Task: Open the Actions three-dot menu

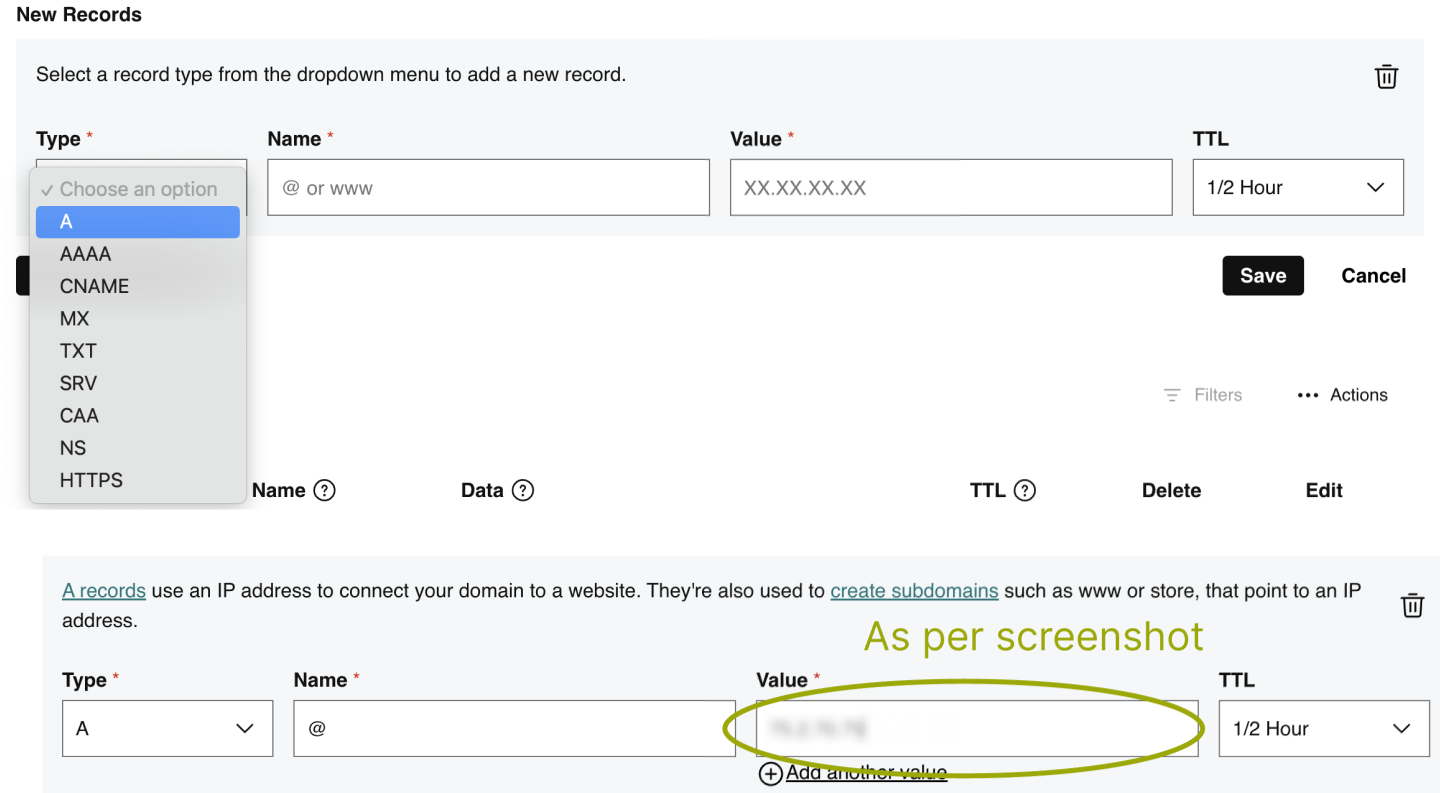Action: pos(1307,395)
